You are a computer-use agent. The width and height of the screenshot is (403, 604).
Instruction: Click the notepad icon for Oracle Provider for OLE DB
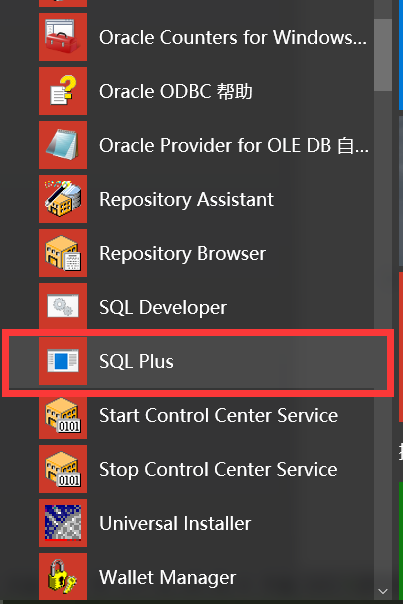click(63, 145)
